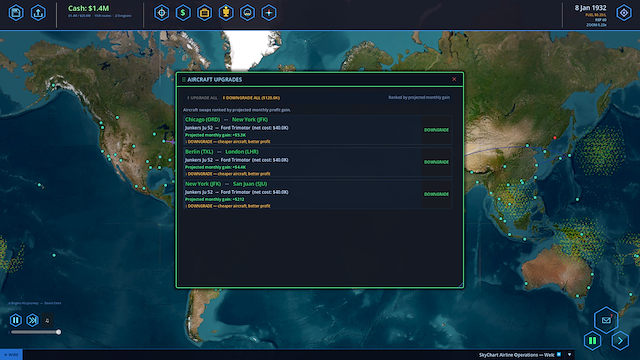Click San Juan (SJU) route destination
Viewport: 640px width, 360px height.
(250, 184)
